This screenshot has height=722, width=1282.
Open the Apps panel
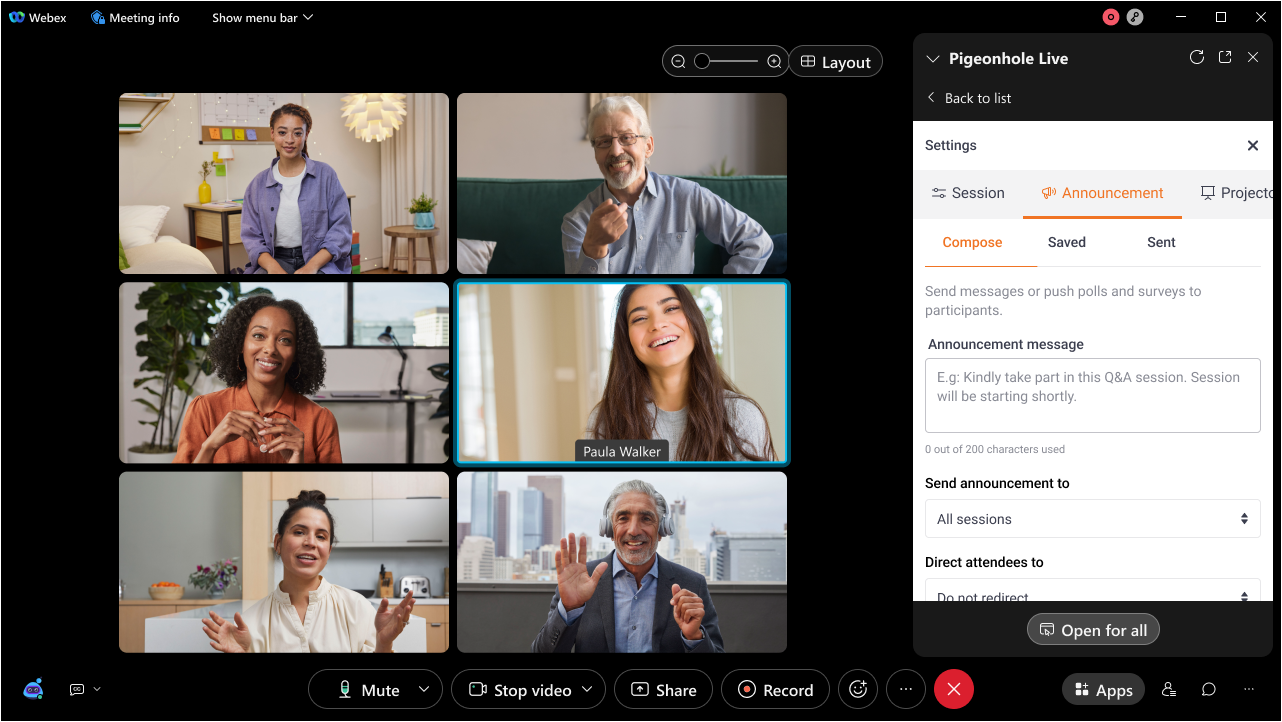pos(1104,690)
